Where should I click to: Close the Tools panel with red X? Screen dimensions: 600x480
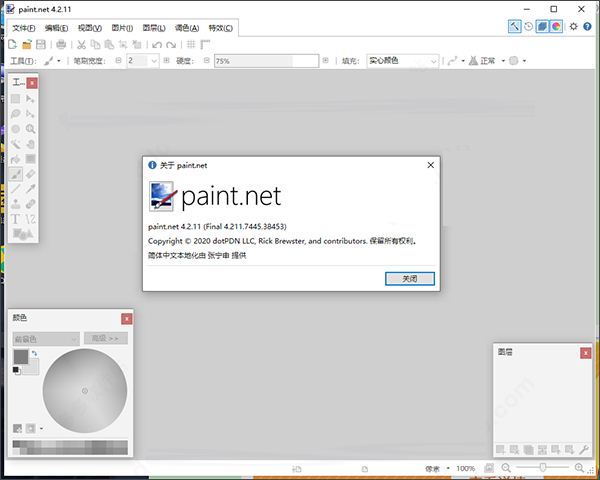click(32, 83)
